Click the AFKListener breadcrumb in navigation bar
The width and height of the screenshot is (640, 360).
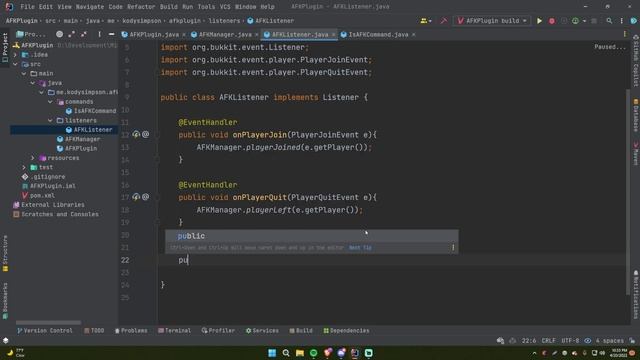click(x=270, y=21)
